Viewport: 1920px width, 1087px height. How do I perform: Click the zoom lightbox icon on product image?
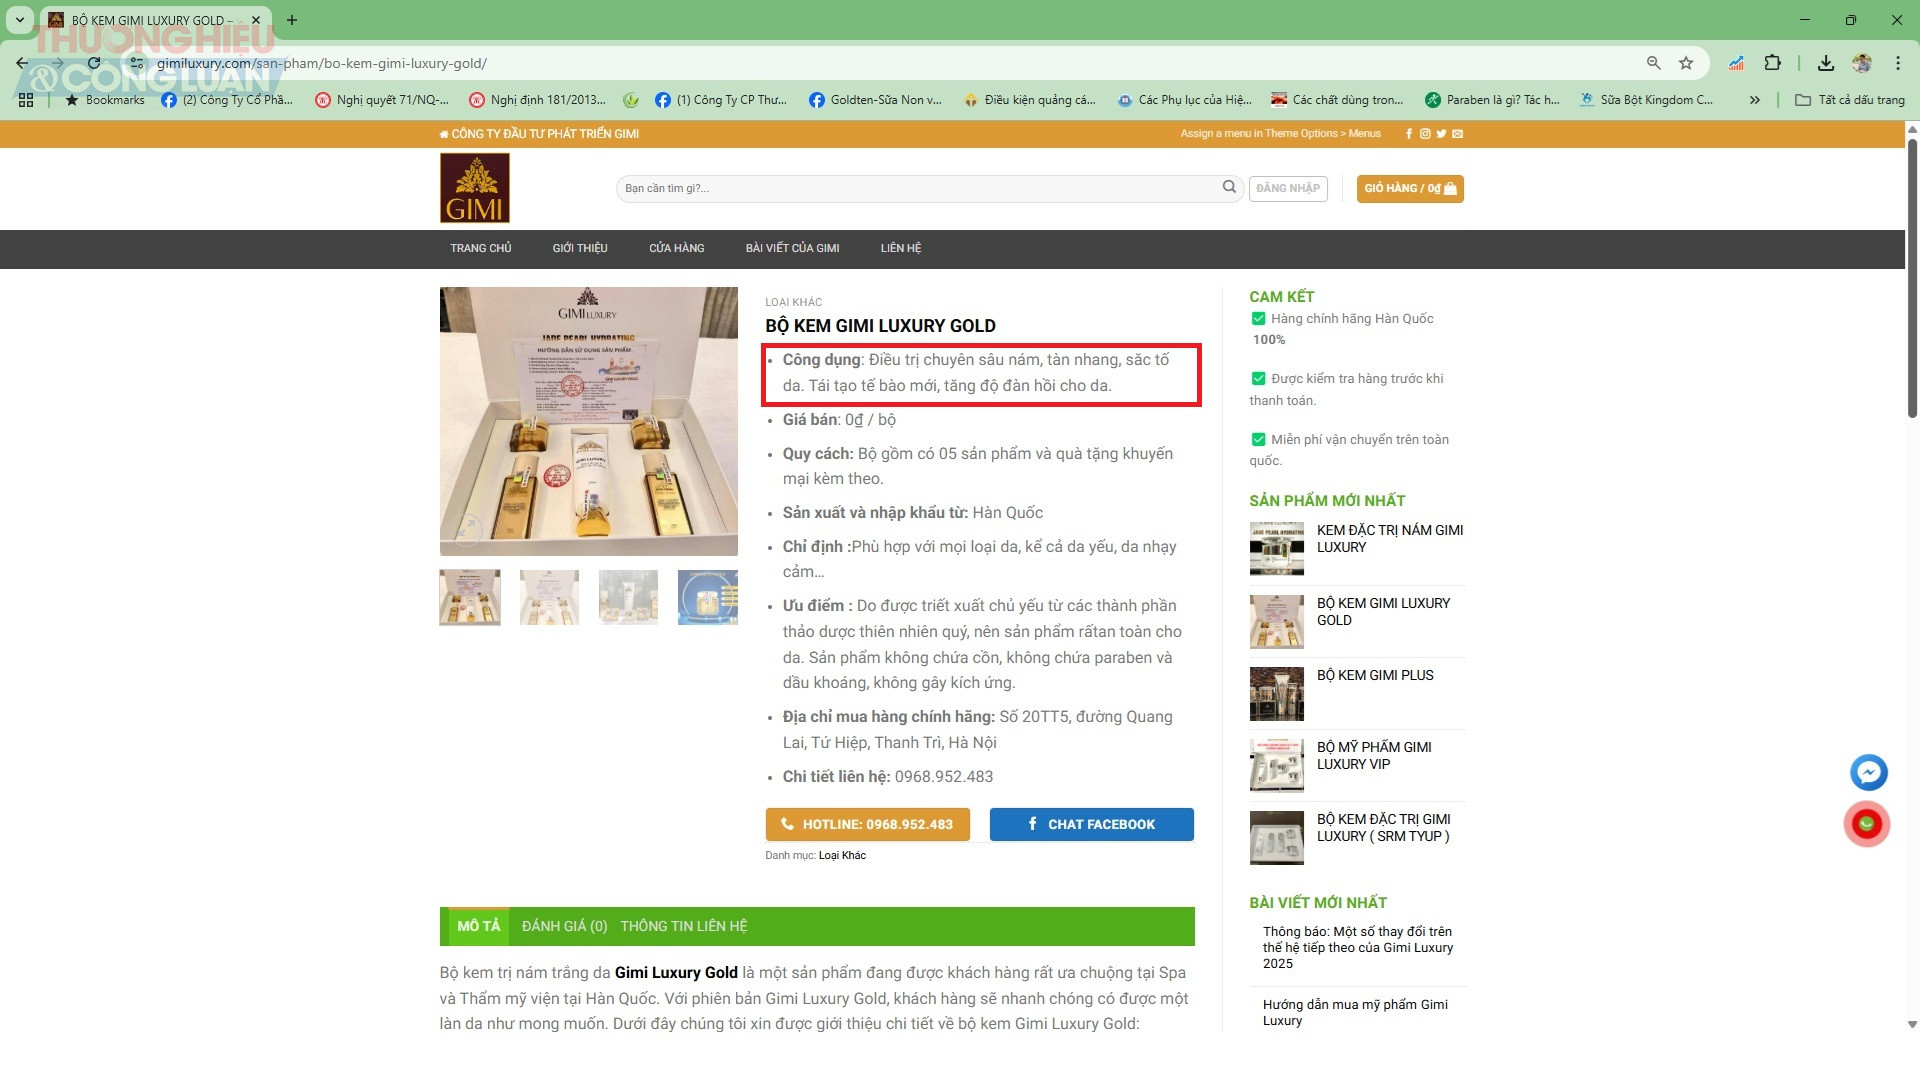coord(467,528)
